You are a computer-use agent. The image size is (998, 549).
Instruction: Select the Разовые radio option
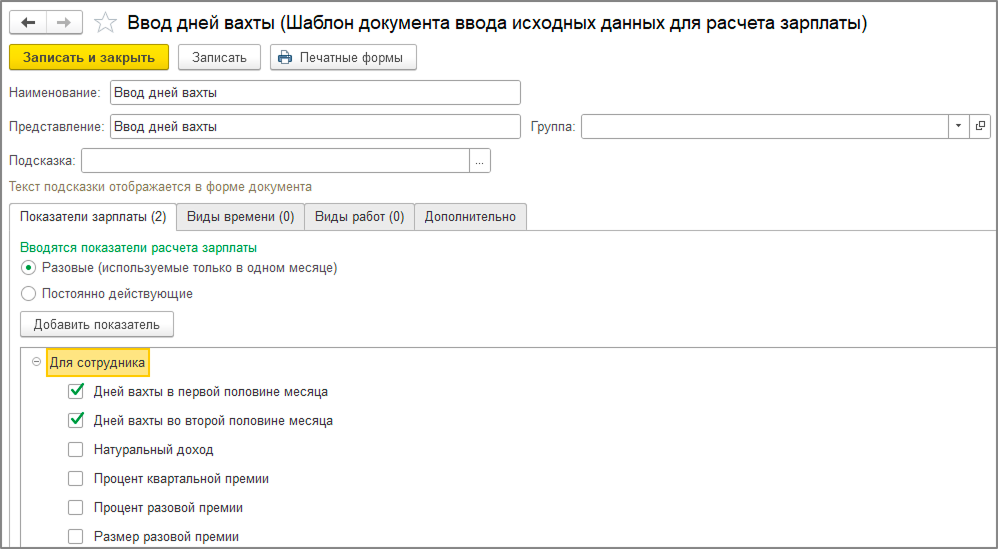click(28, 268)
